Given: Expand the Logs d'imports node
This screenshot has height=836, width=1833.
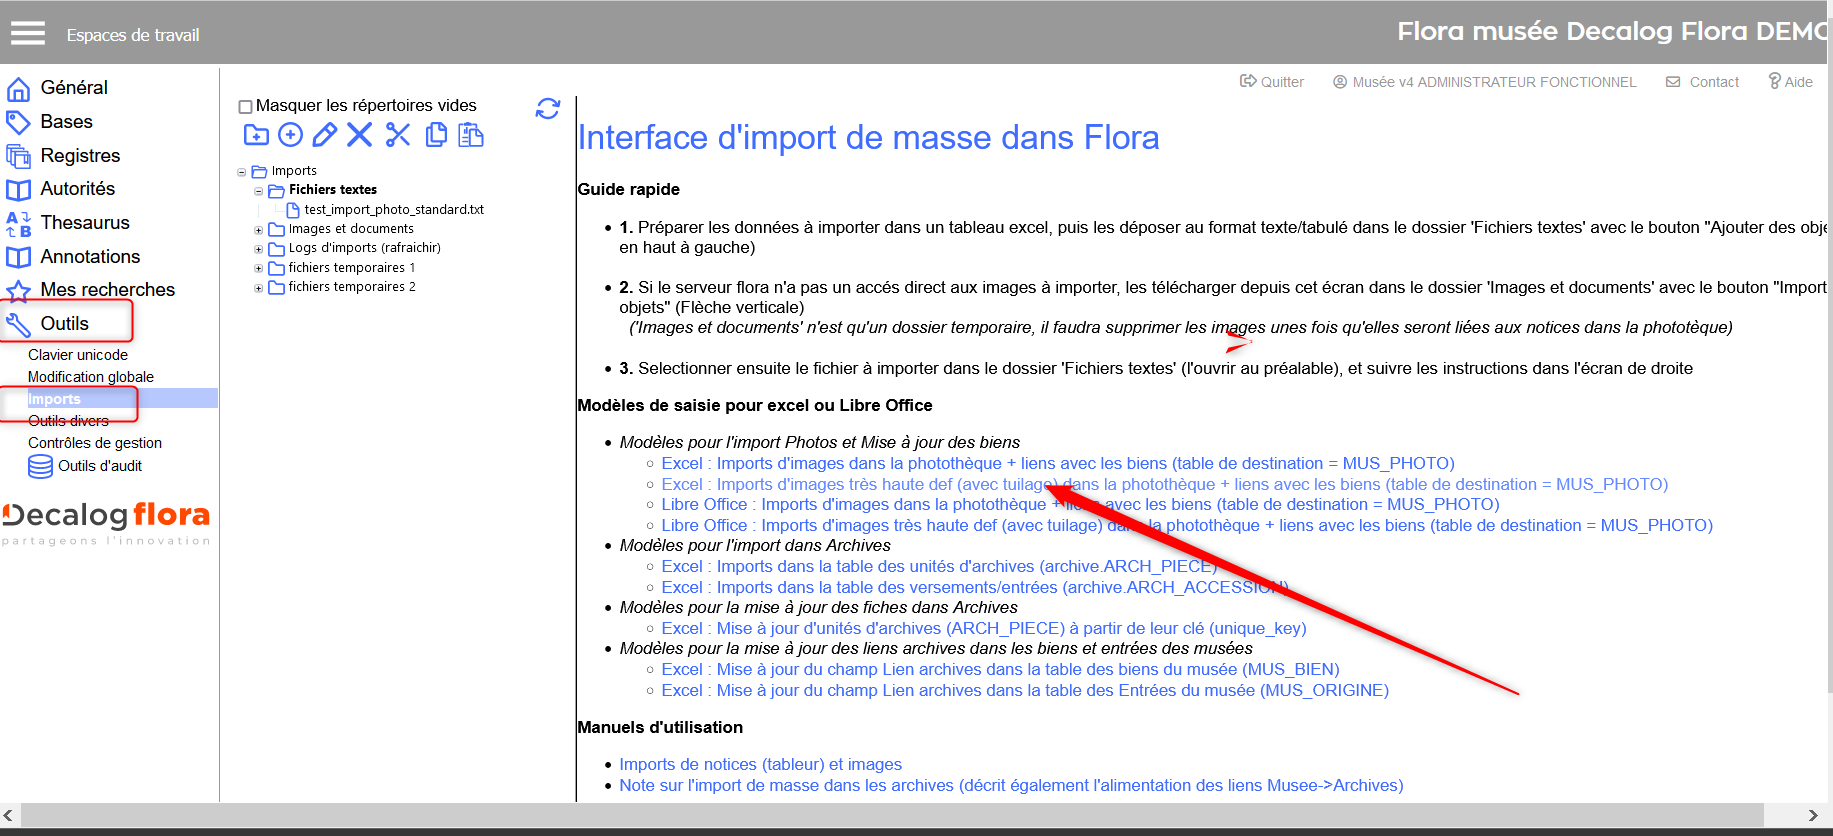Looking at the screenshot, I should [258, 249].
